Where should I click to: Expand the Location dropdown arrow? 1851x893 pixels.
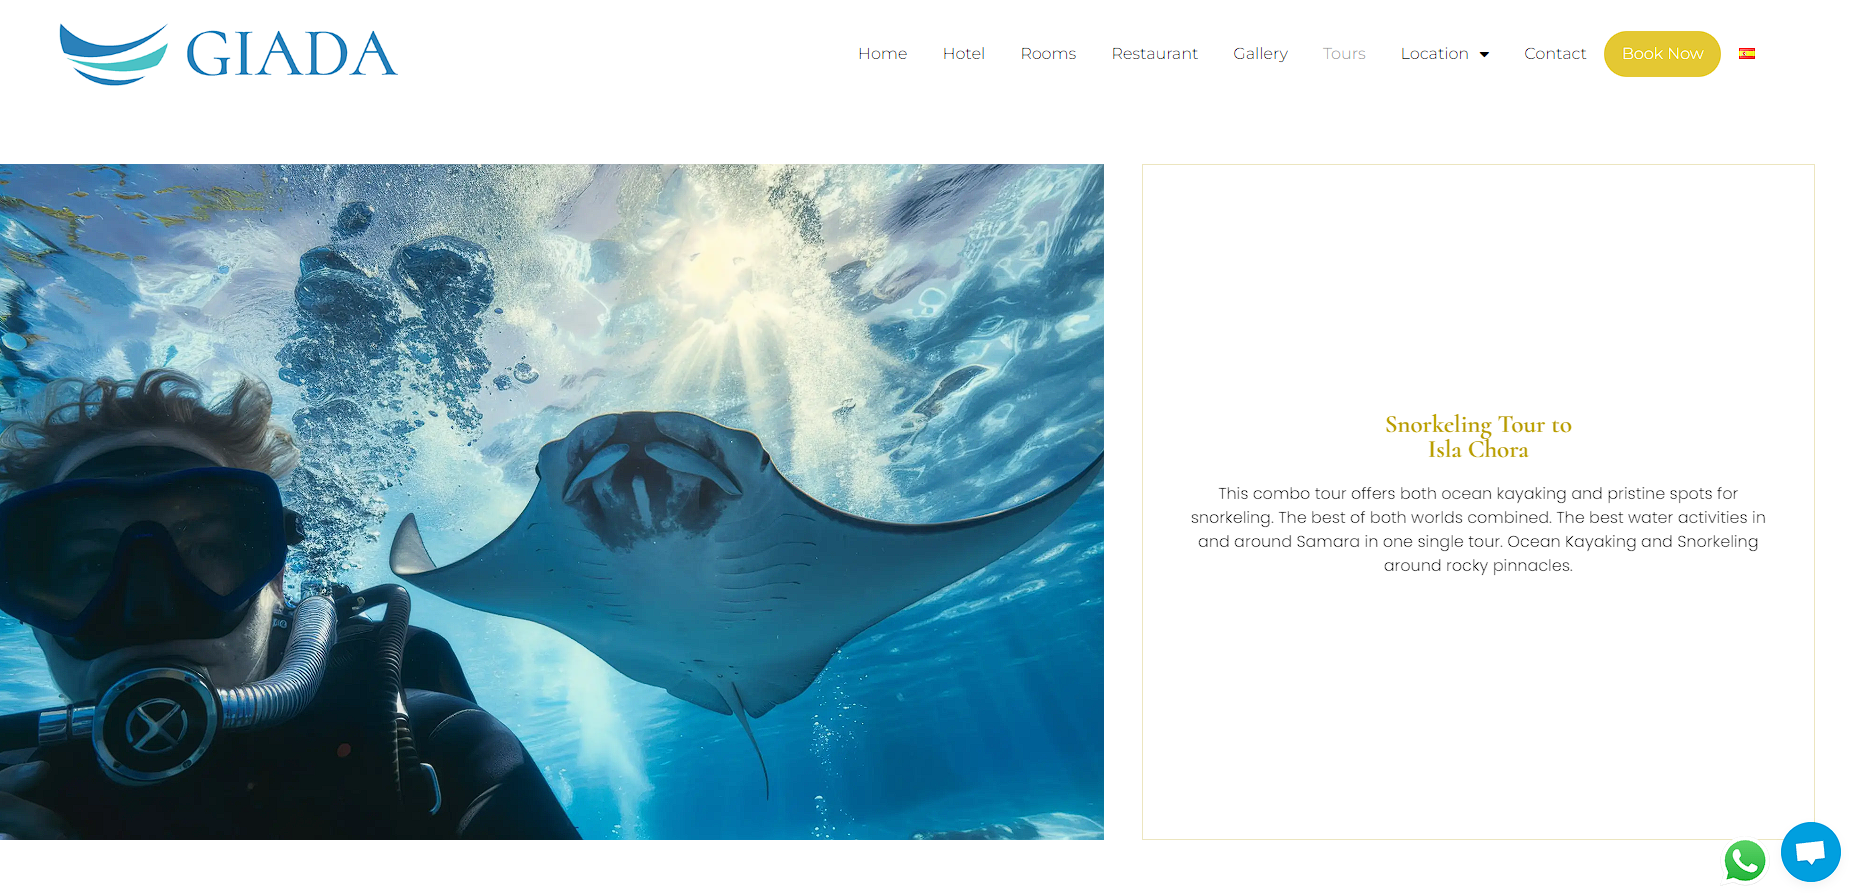coord(1484,55)
